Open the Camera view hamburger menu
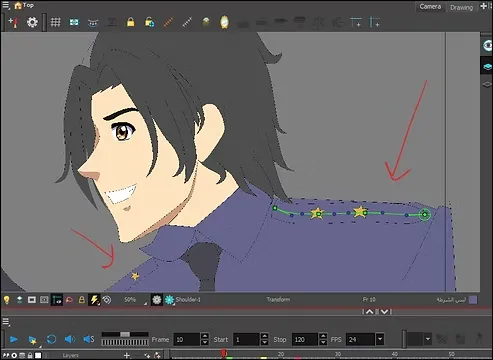493x360 pixels. pyautogui.click(x=6, y=5)
